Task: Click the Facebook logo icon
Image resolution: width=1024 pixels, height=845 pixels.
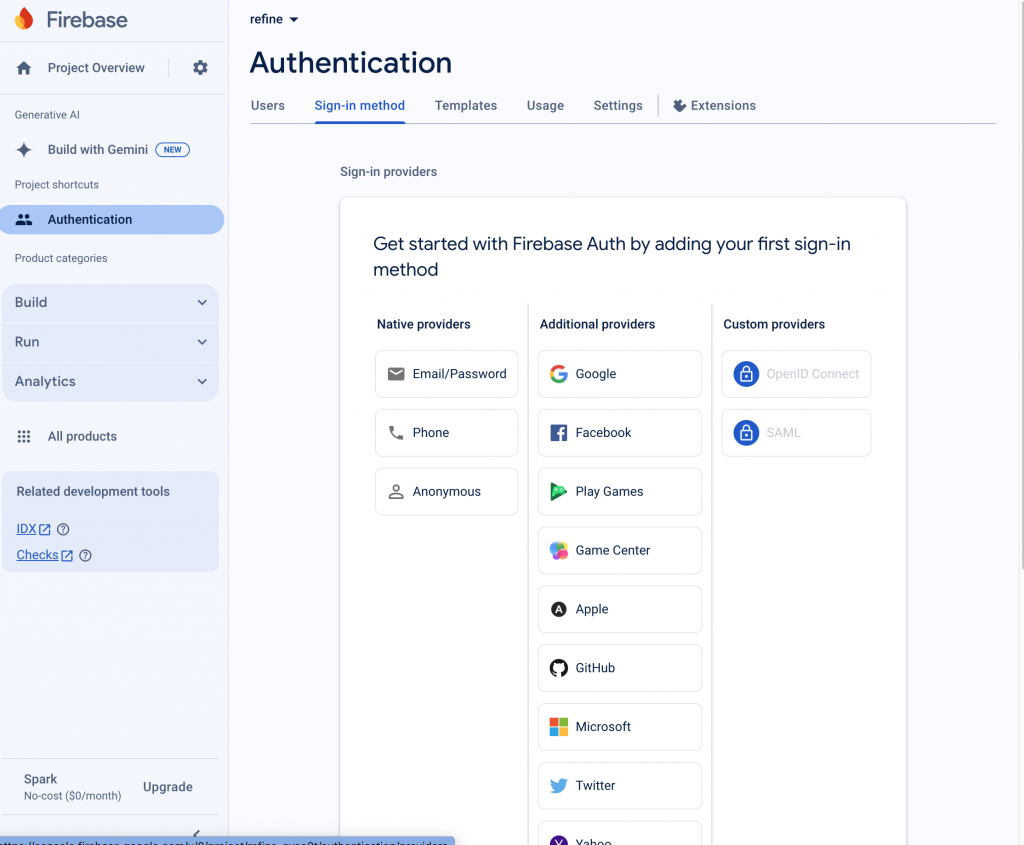Action: pos(558,432)
